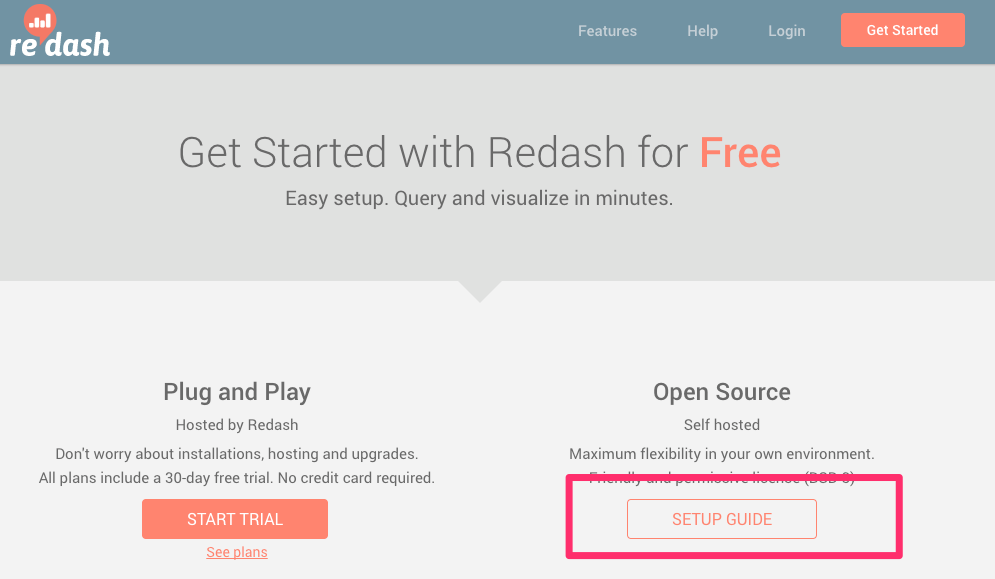Image resolution: width=995 pixels, height=579 pixels.
Task: Click the Redash bar-chart bubble logo icon
Action: point(40,23)
